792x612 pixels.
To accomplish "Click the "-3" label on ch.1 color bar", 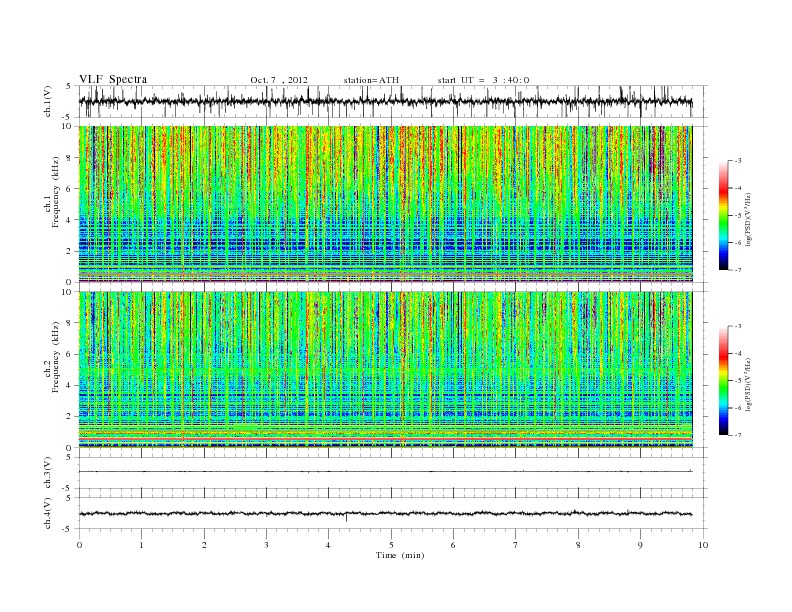I will [738, 161].
